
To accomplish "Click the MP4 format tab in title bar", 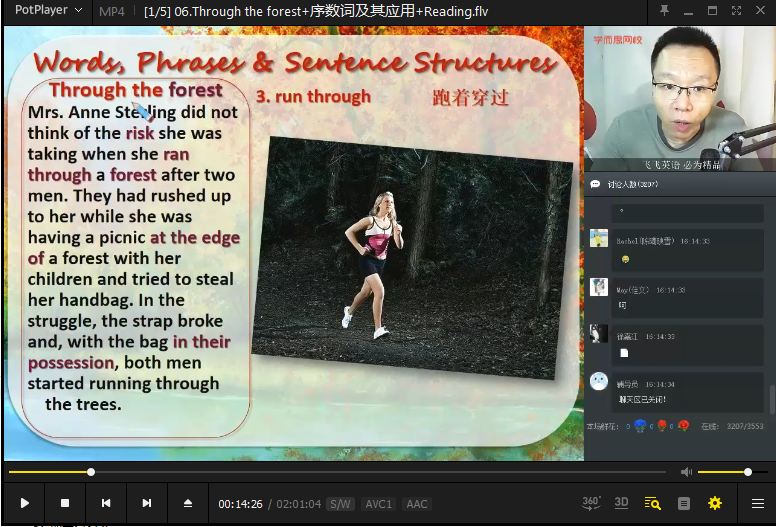I will [112, 12].
